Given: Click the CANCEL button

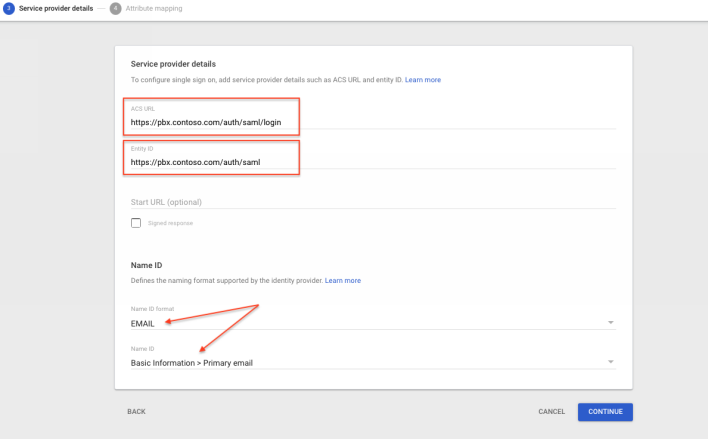Looking at the screenshot, I should tap(551, 412).
